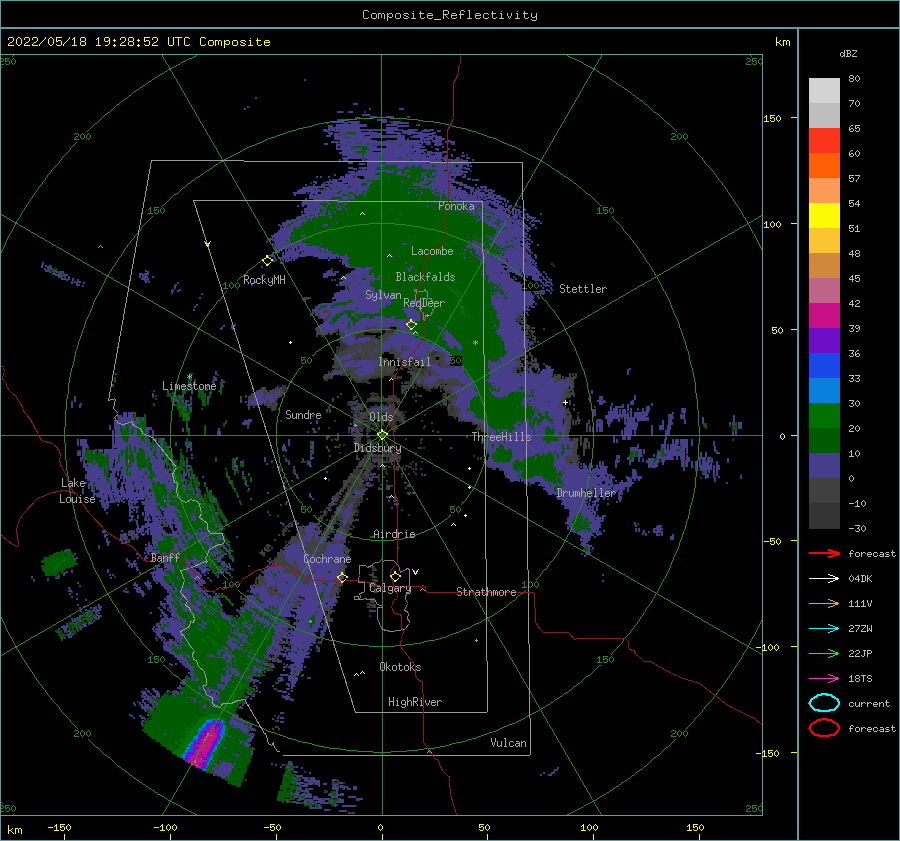
Task: Click the green 22JP arrow icon
Action: pos(824,653)
